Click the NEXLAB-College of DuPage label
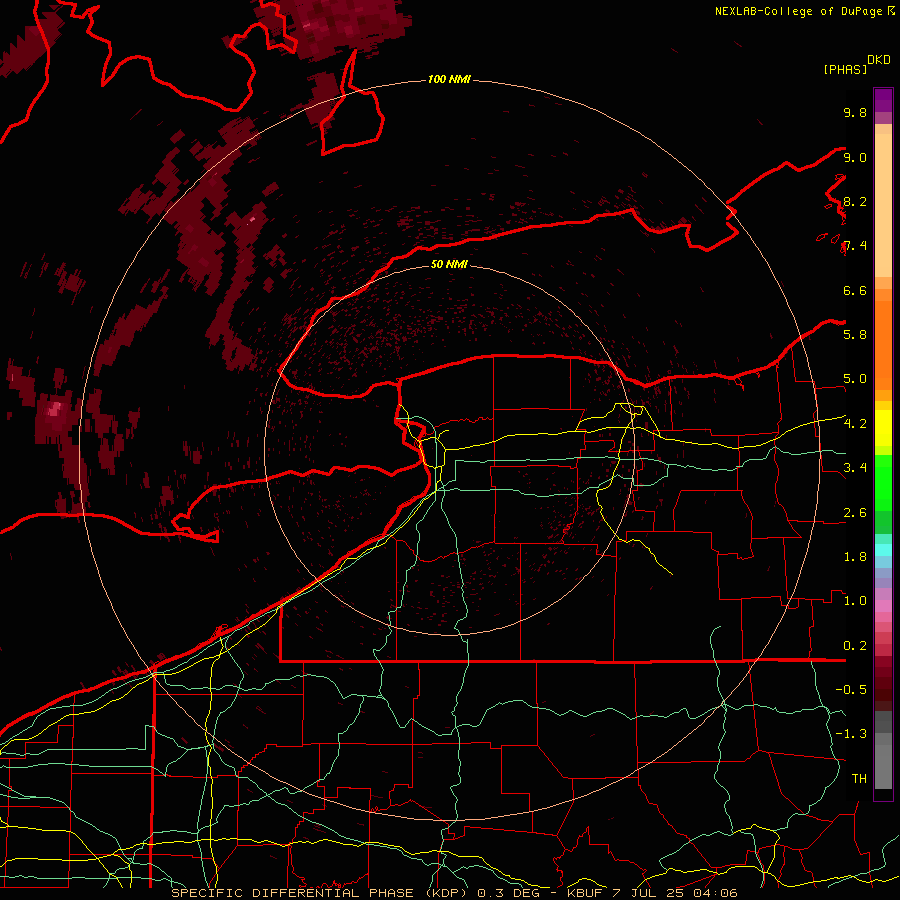 800,11
